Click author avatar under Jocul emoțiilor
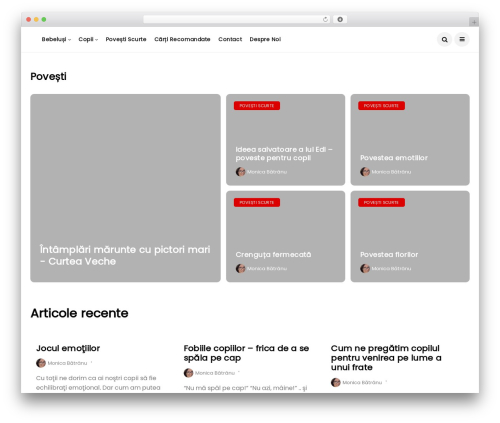 coord(41,363)
